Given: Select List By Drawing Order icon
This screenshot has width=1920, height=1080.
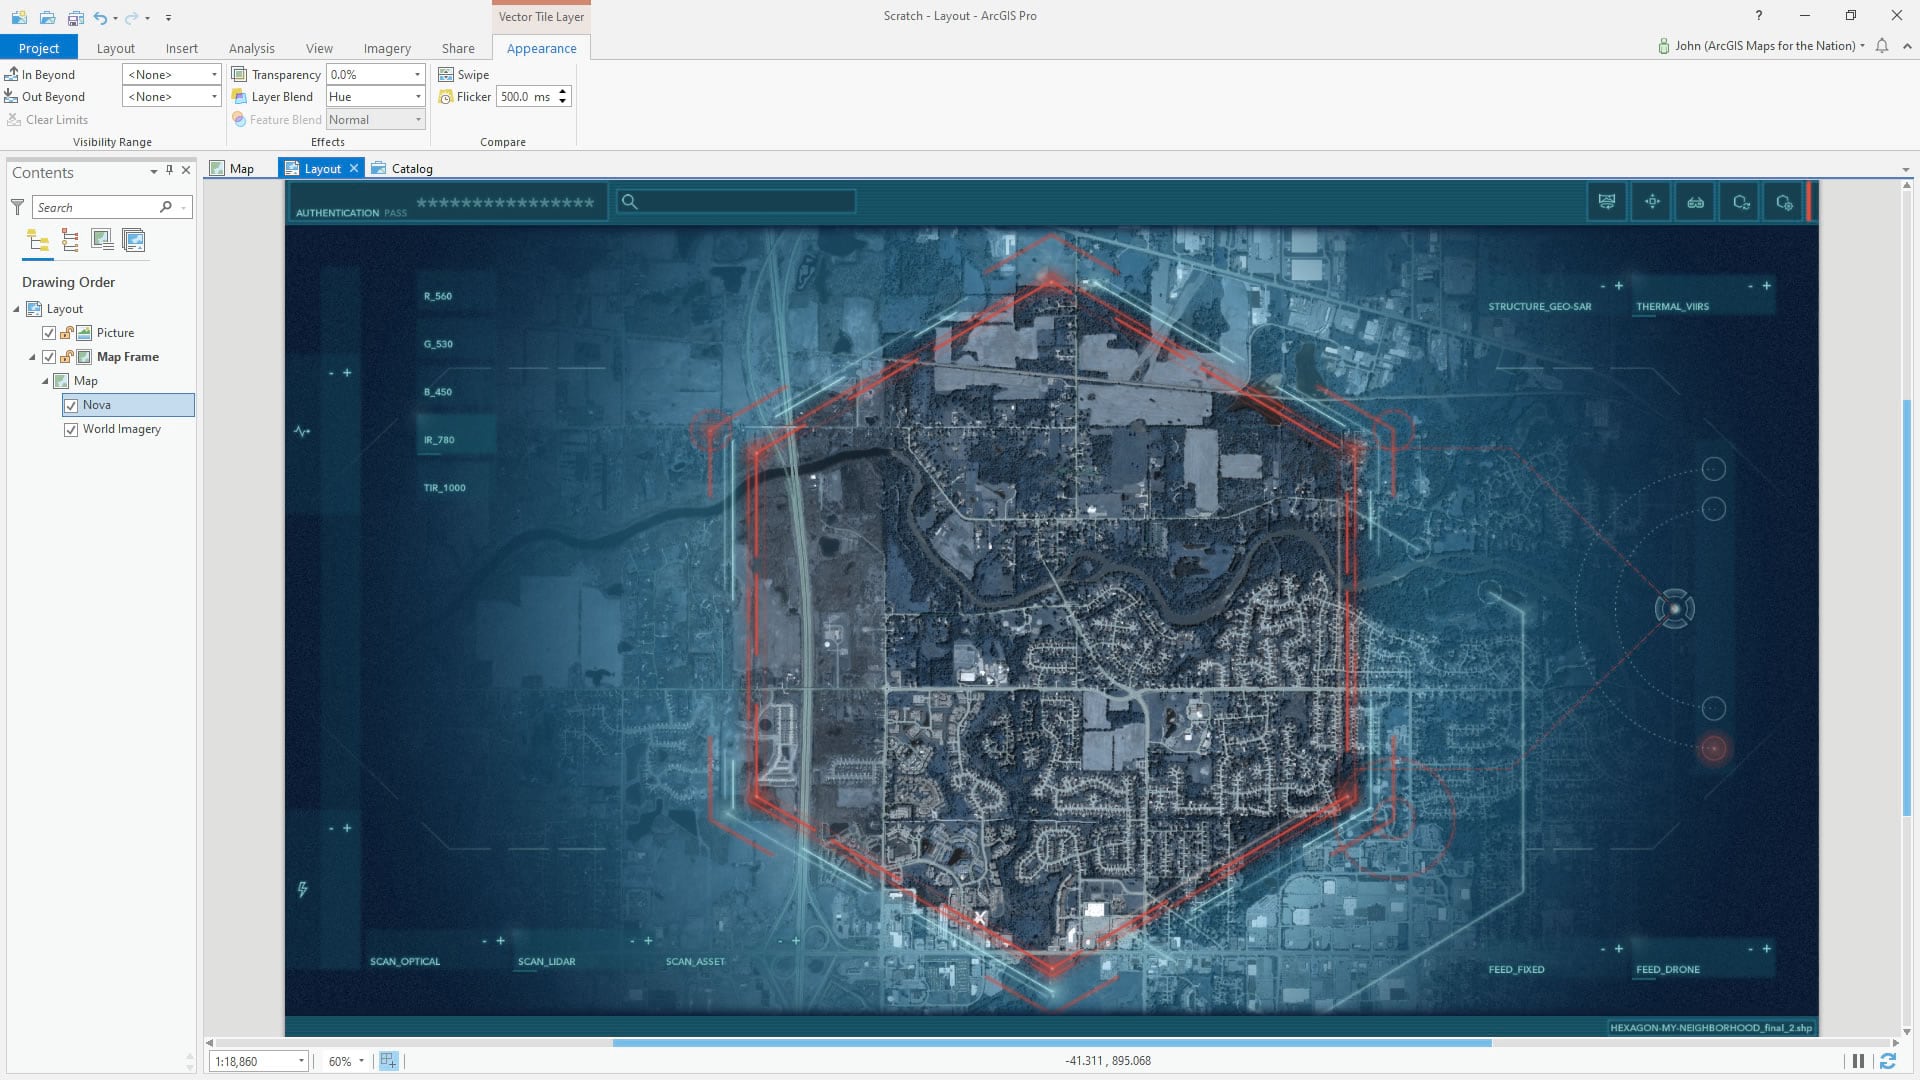Looking at the screenshot, I should tap(38, 240).
